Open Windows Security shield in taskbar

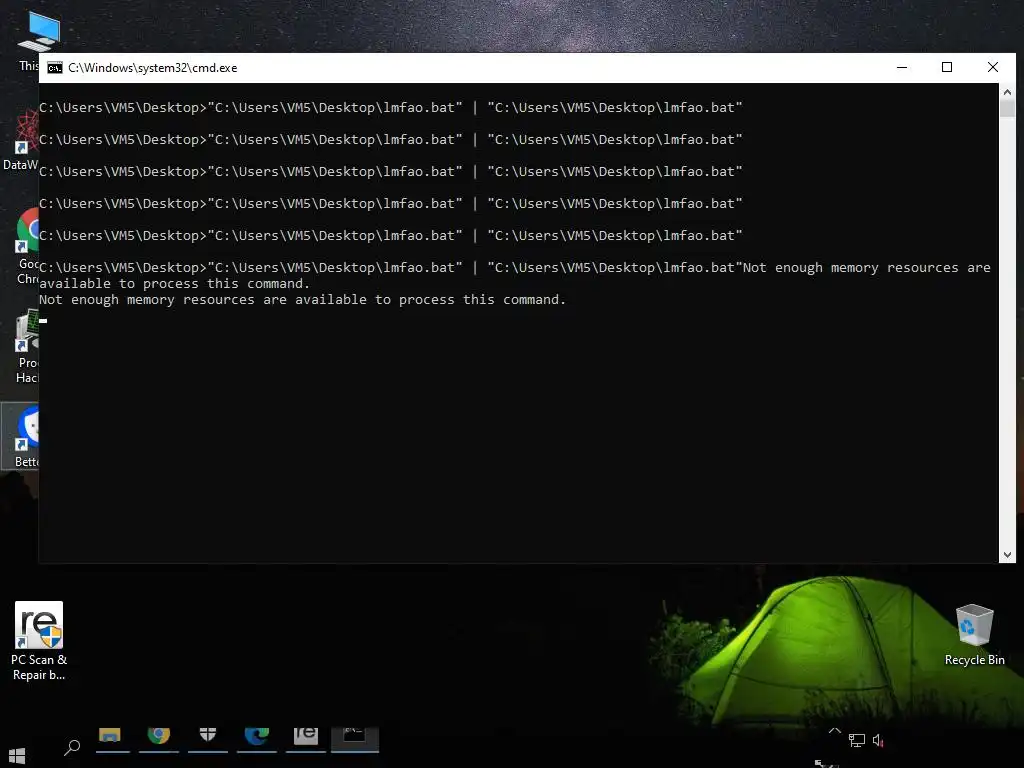tap(208, 737)
